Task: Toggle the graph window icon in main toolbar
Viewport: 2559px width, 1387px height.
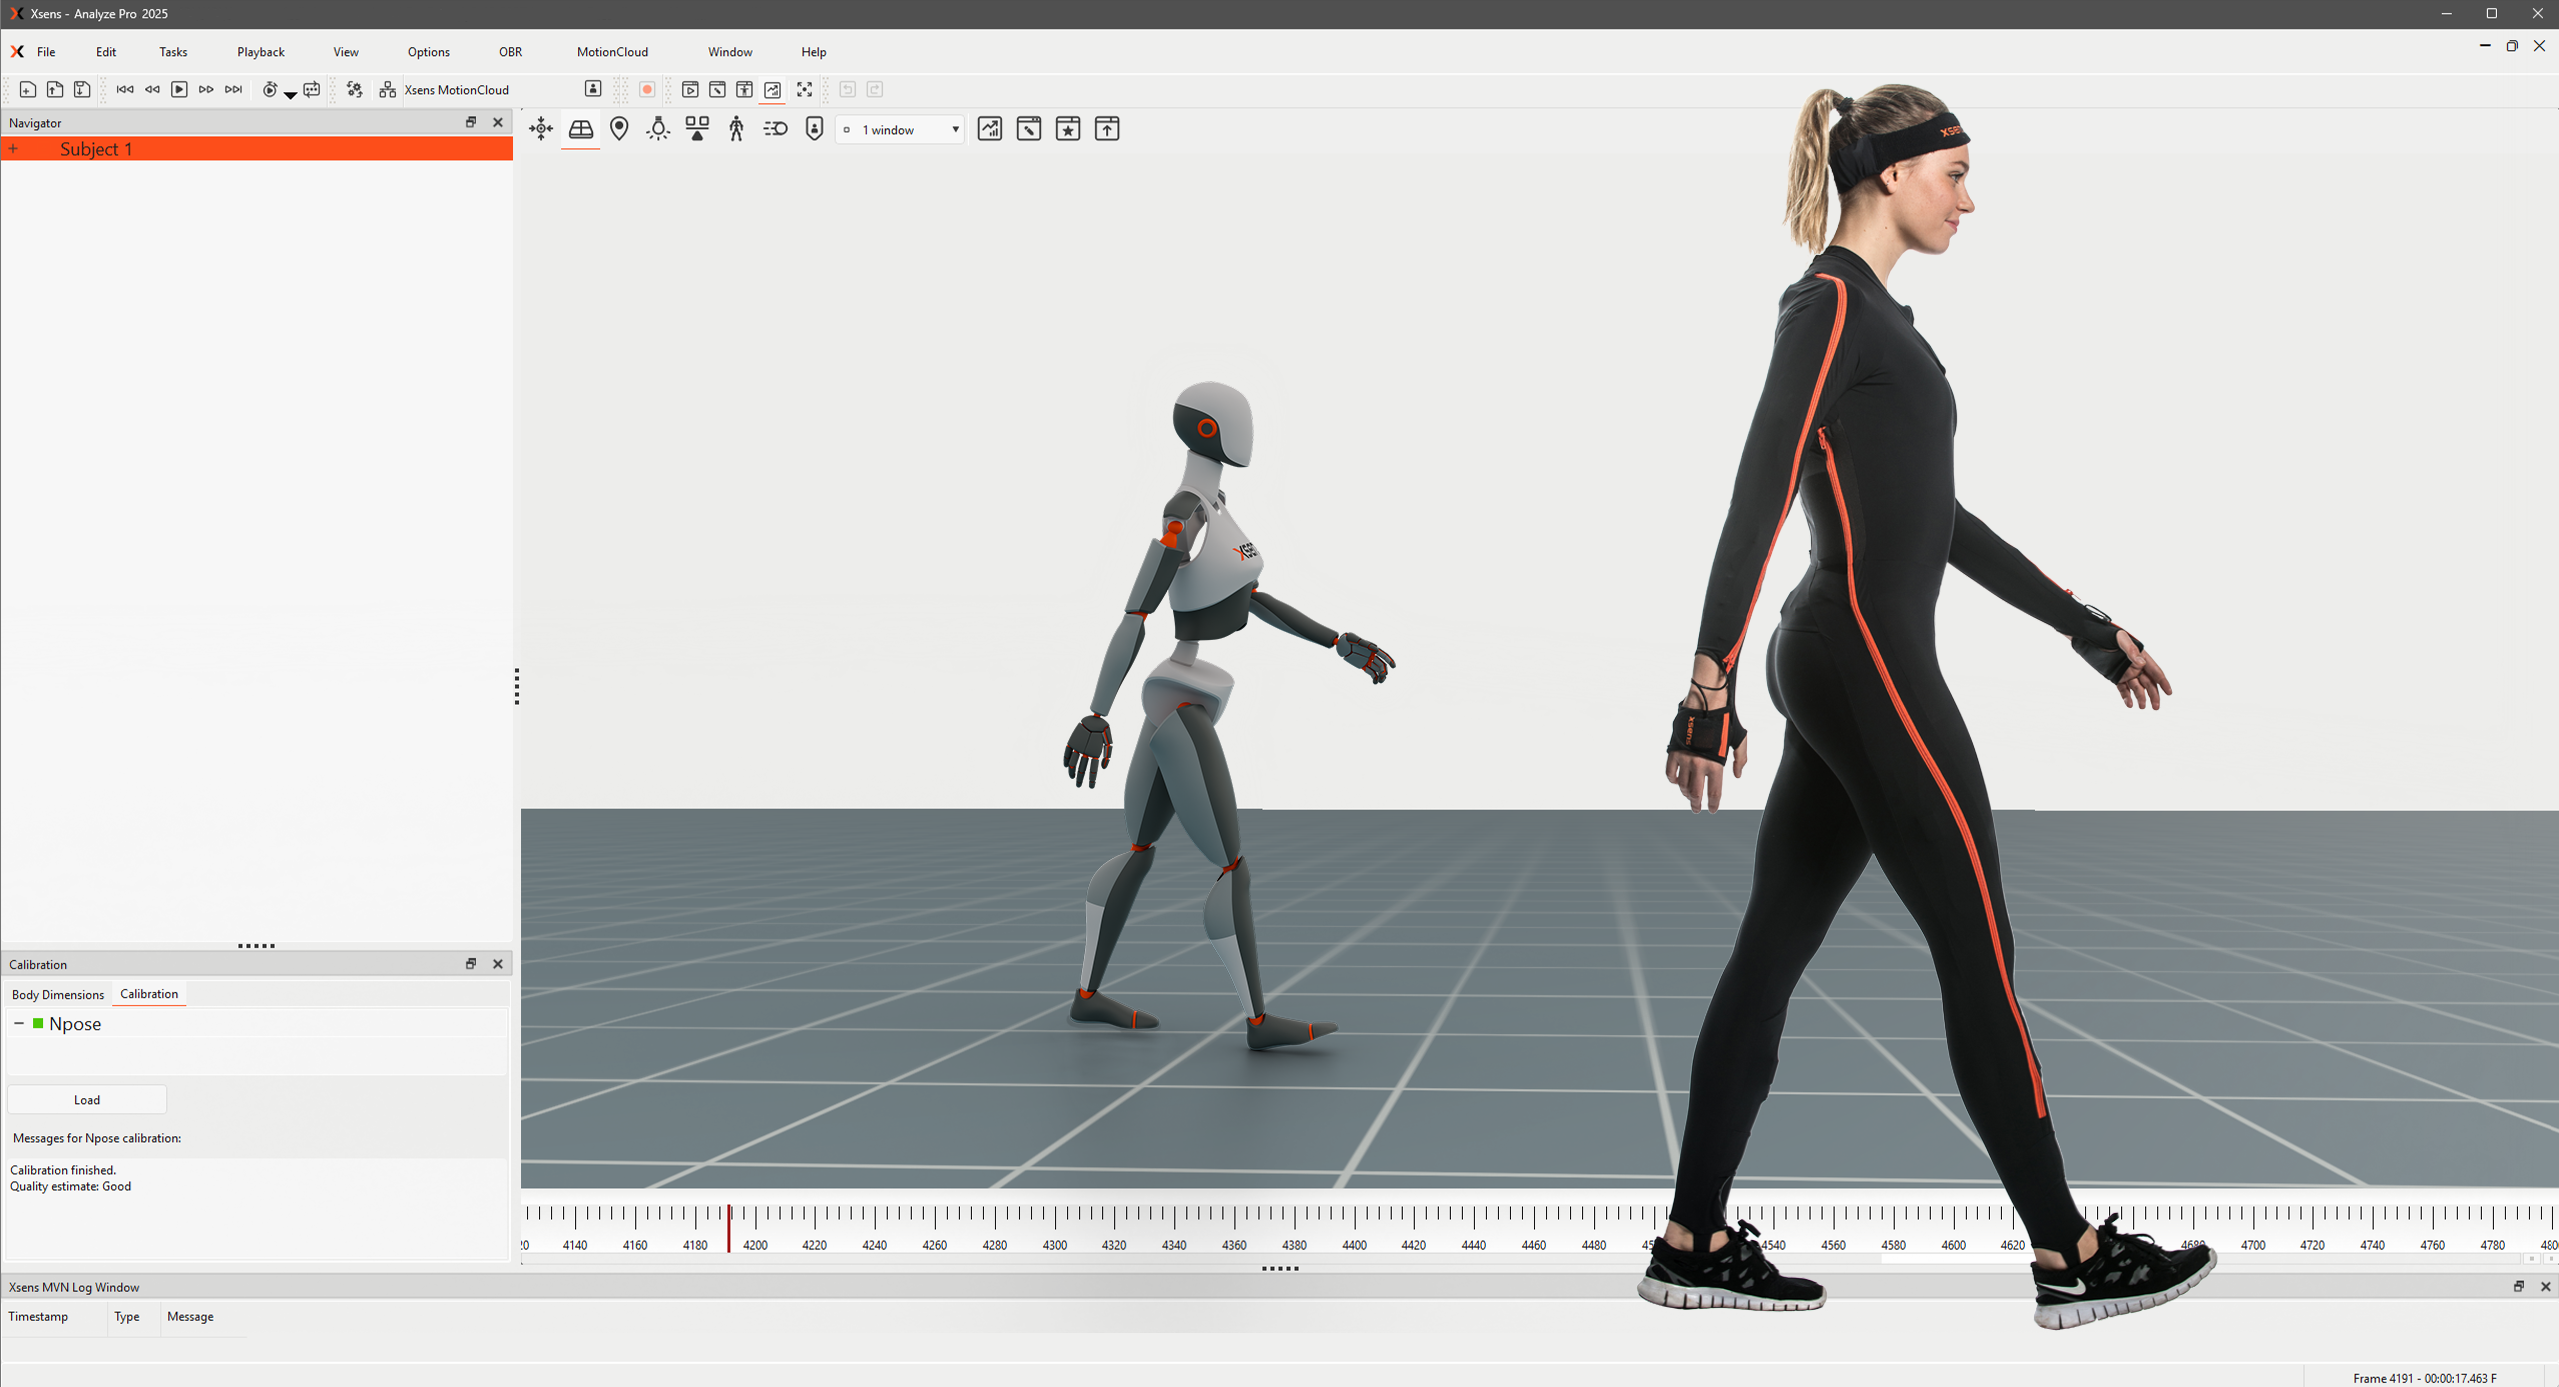Action: [772, 90]
